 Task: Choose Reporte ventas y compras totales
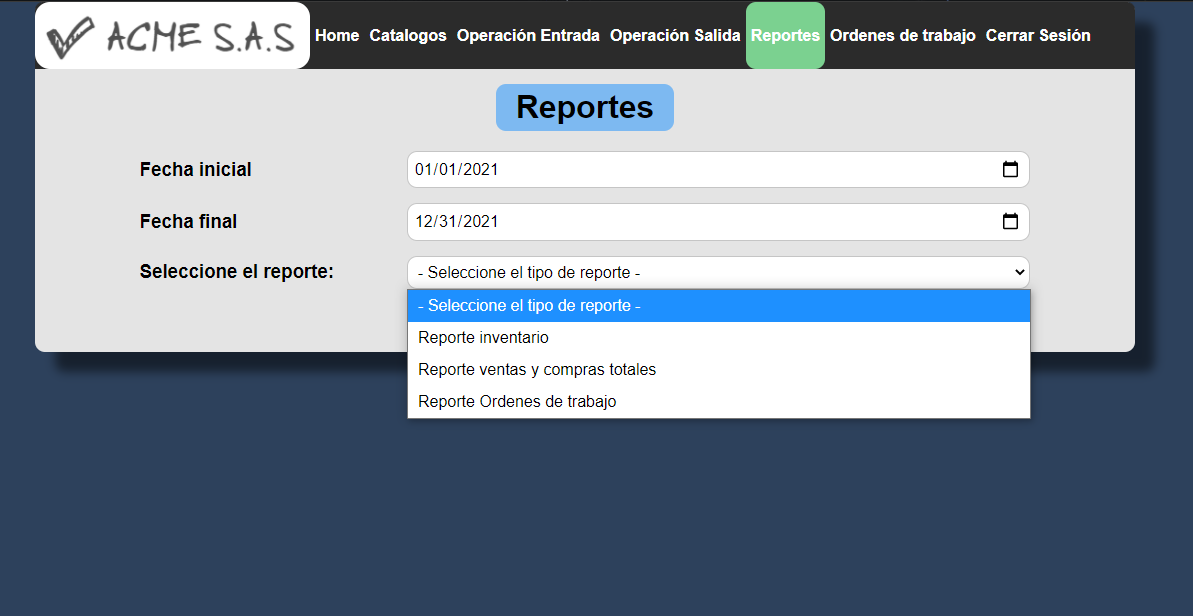[x=537, y=369]
